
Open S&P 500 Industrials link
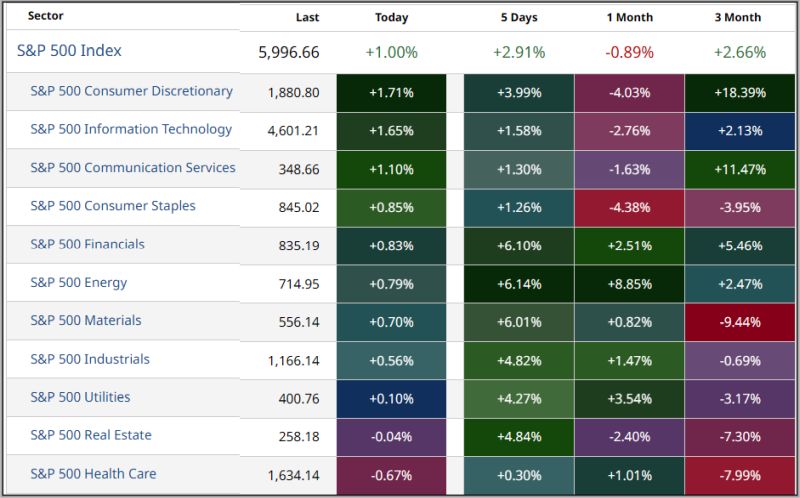(x=90, y=359)
